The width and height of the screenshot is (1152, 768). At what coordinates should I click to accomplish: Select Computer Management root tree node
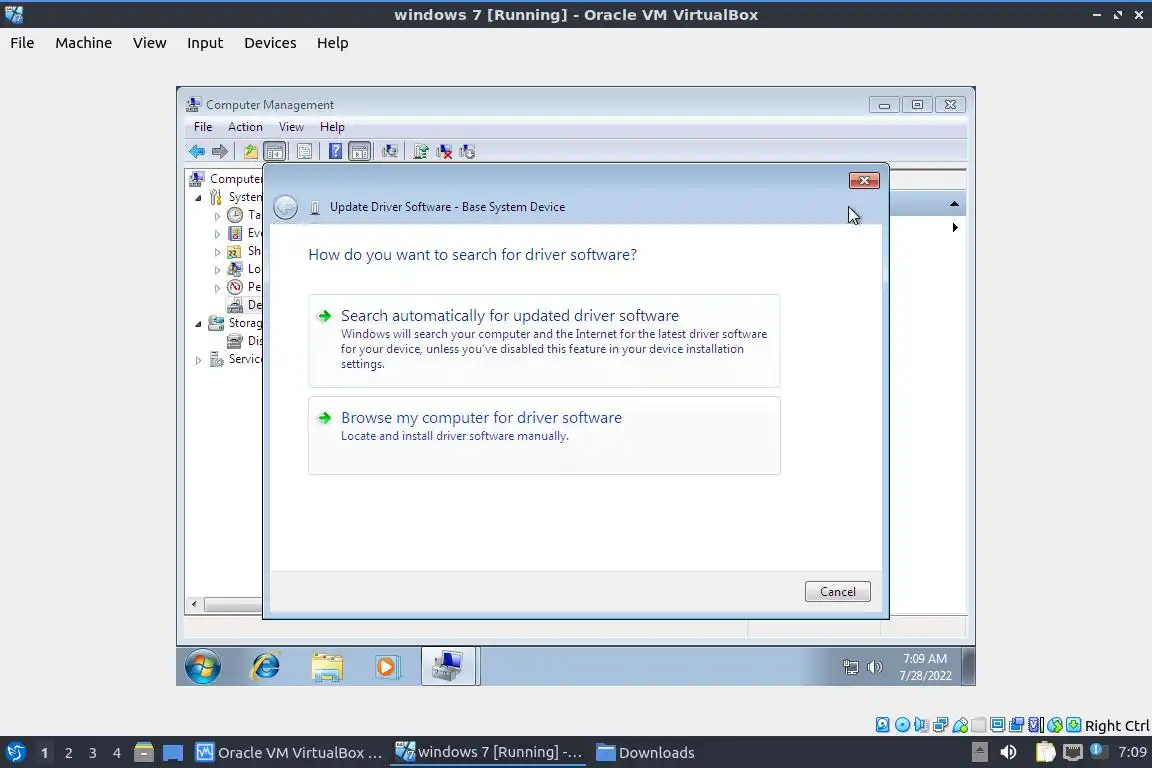coord(226,179)
